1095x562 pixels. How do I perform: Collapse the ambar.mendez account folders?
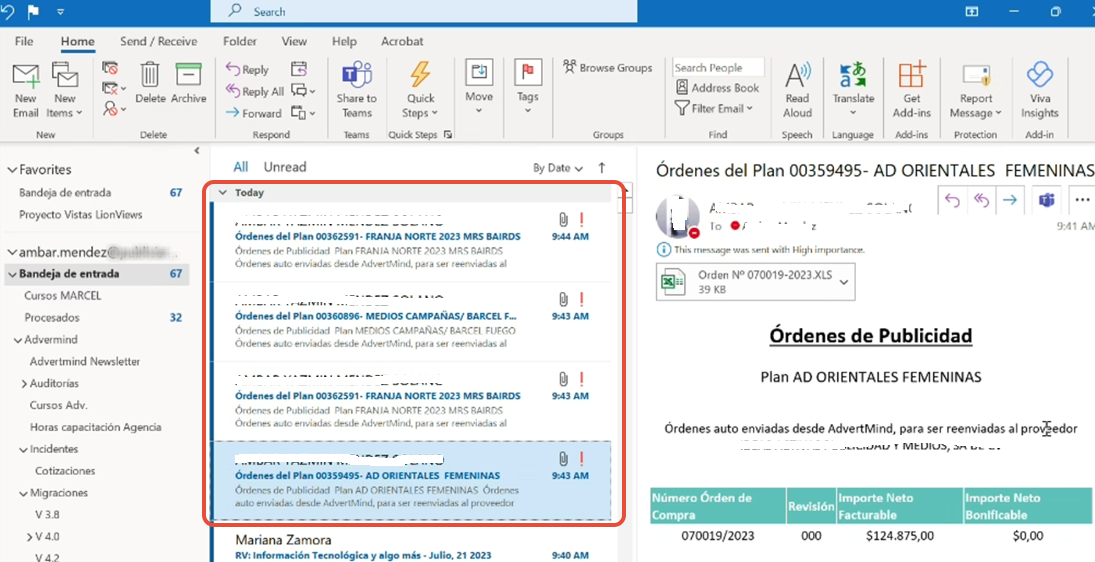pyautogui.click(x=11, y=252)
